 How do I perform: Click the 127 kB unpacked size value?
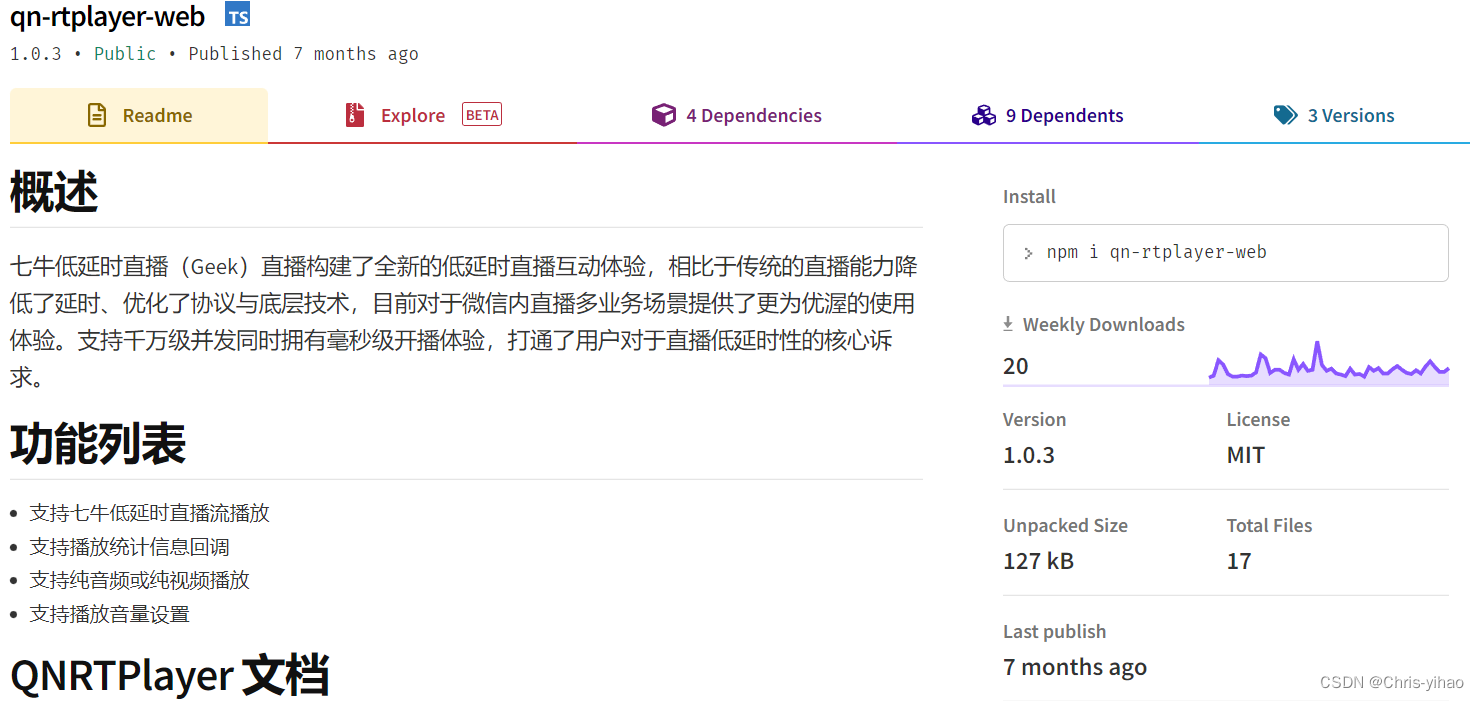pos(1038,561)
